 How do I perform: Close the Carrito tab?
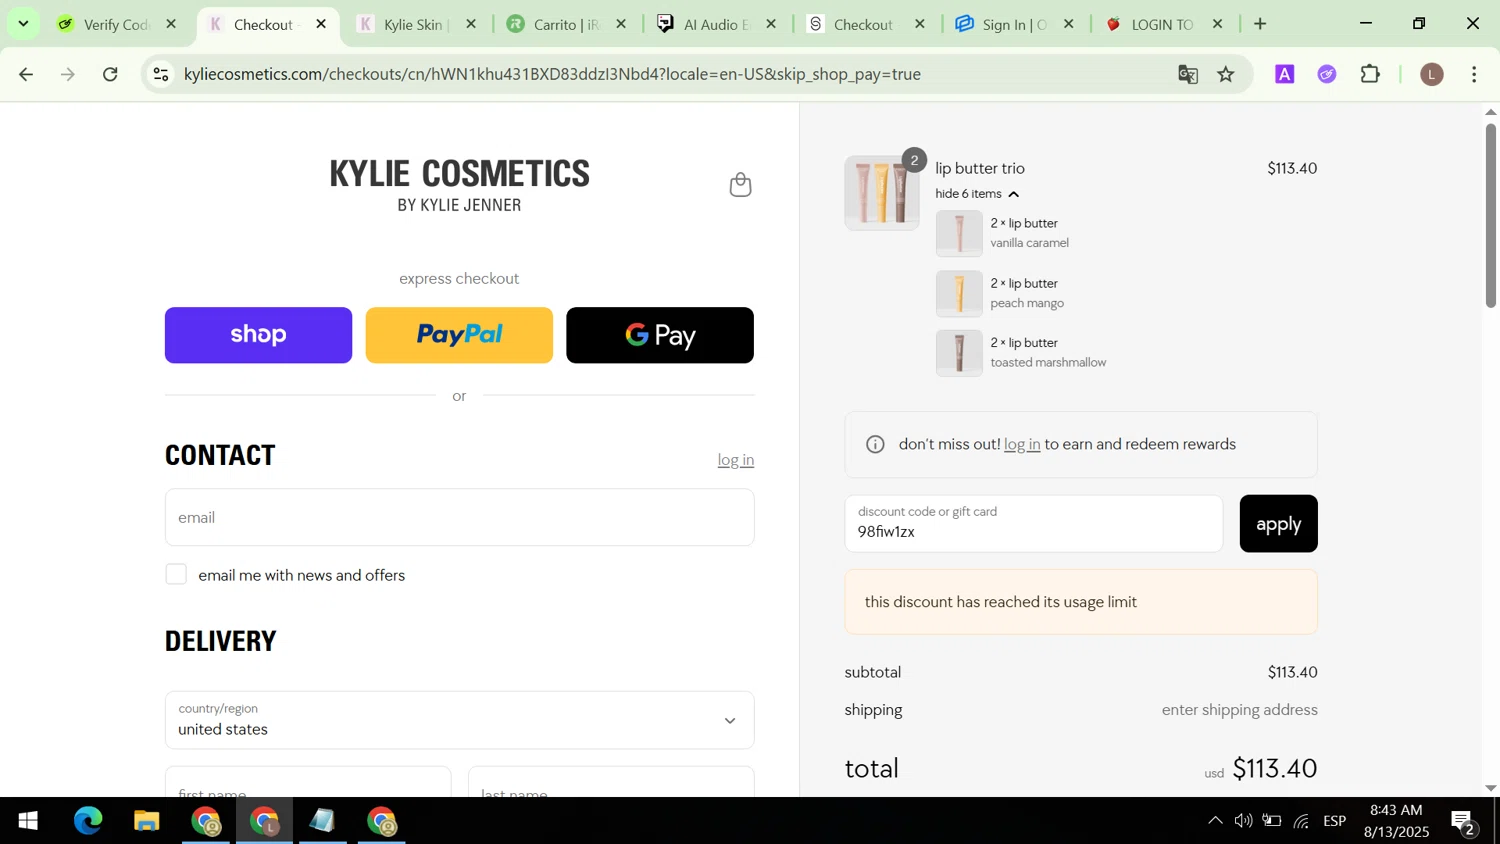coord(621,24)
